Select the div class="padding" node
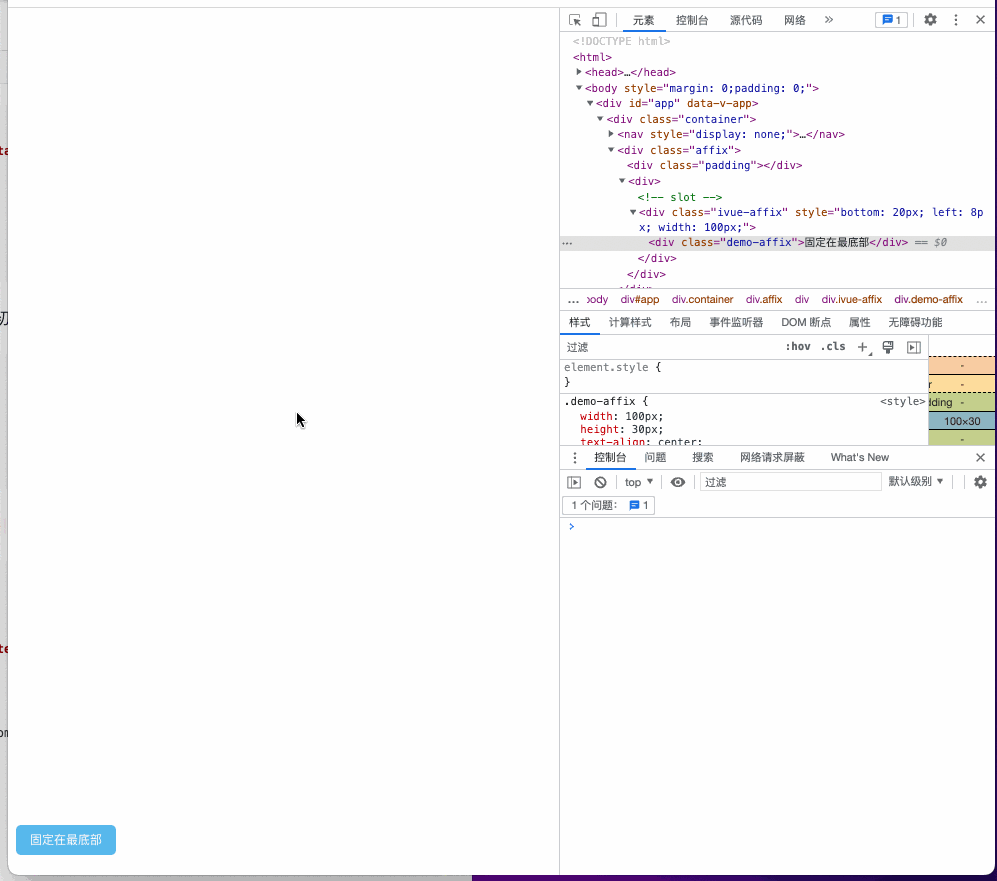Screen dimensions: 997x881 pyautogui.click(x=715, y=165)
